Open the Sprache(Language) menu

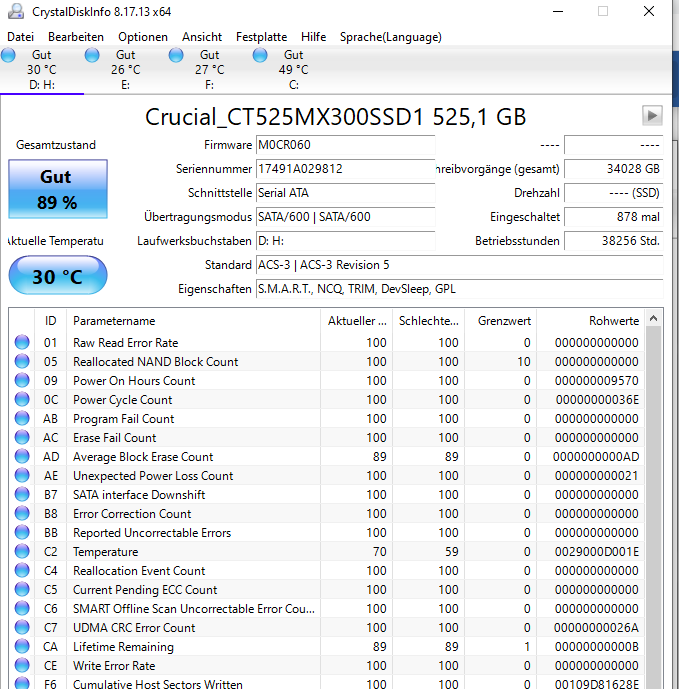[x=390, y=37]
